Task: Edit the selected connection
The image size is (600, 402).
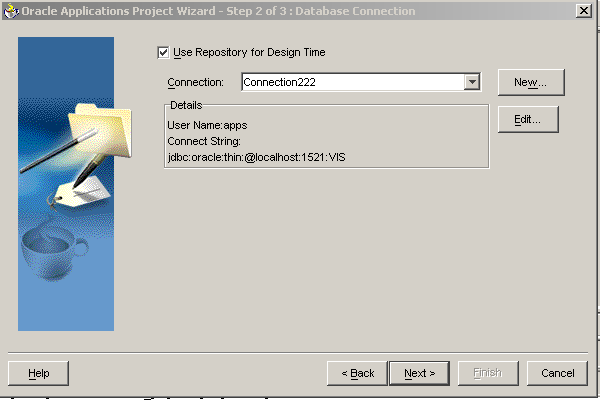Action: click(528, 119)
